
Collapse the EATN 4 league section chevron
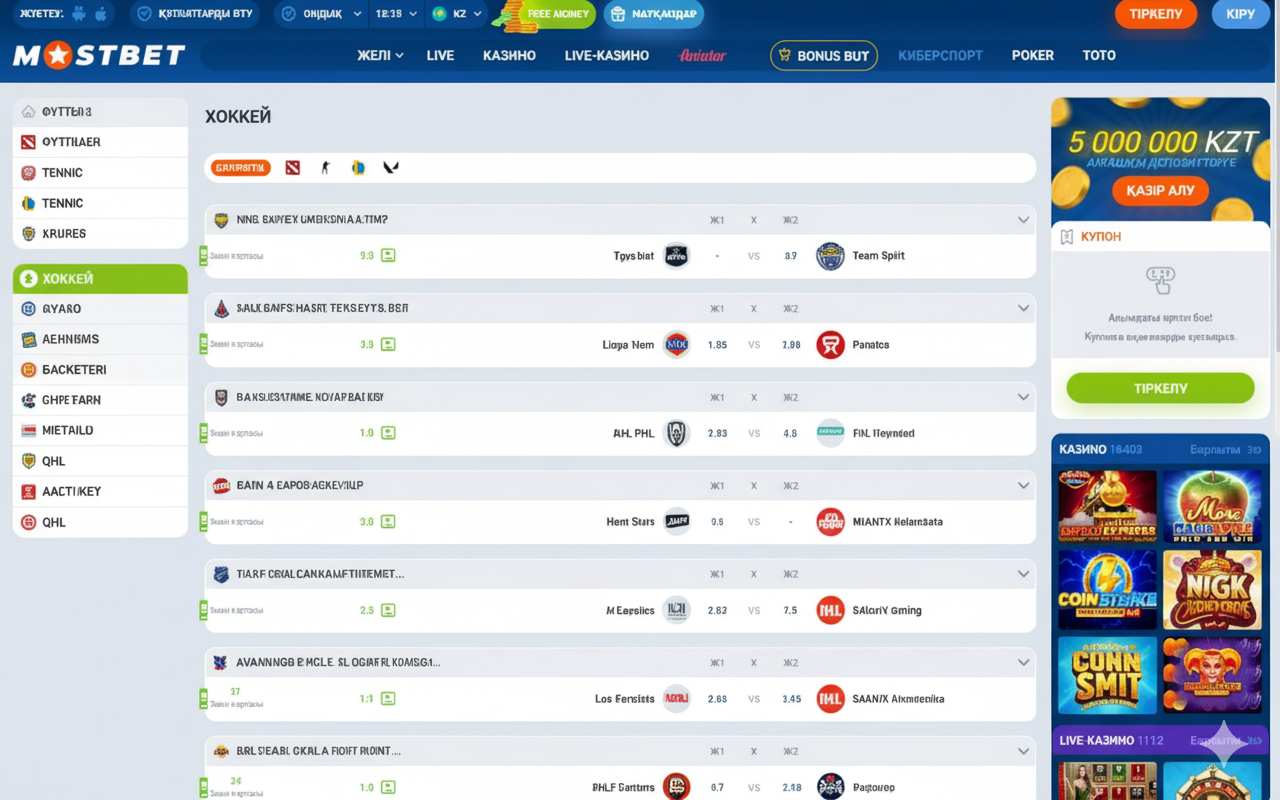coord(1023,485)
